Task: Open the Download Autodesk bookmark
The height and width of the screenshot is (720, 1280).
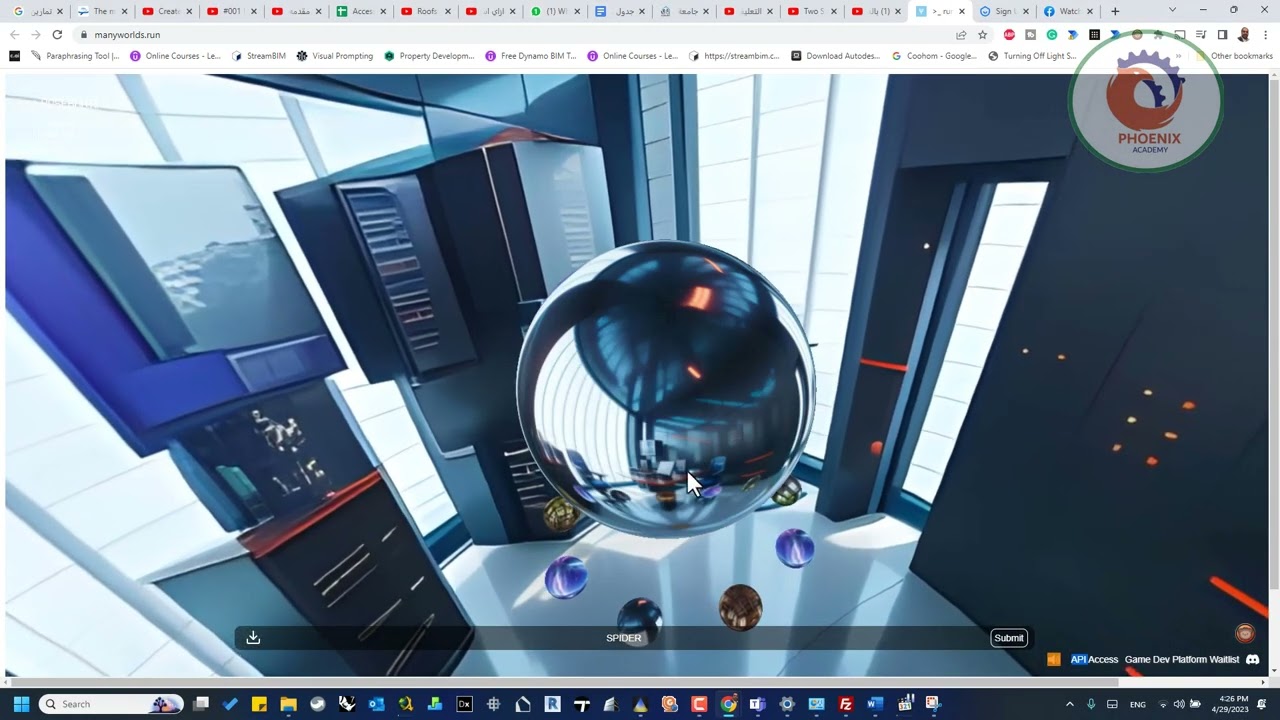Action: point(835,56)
